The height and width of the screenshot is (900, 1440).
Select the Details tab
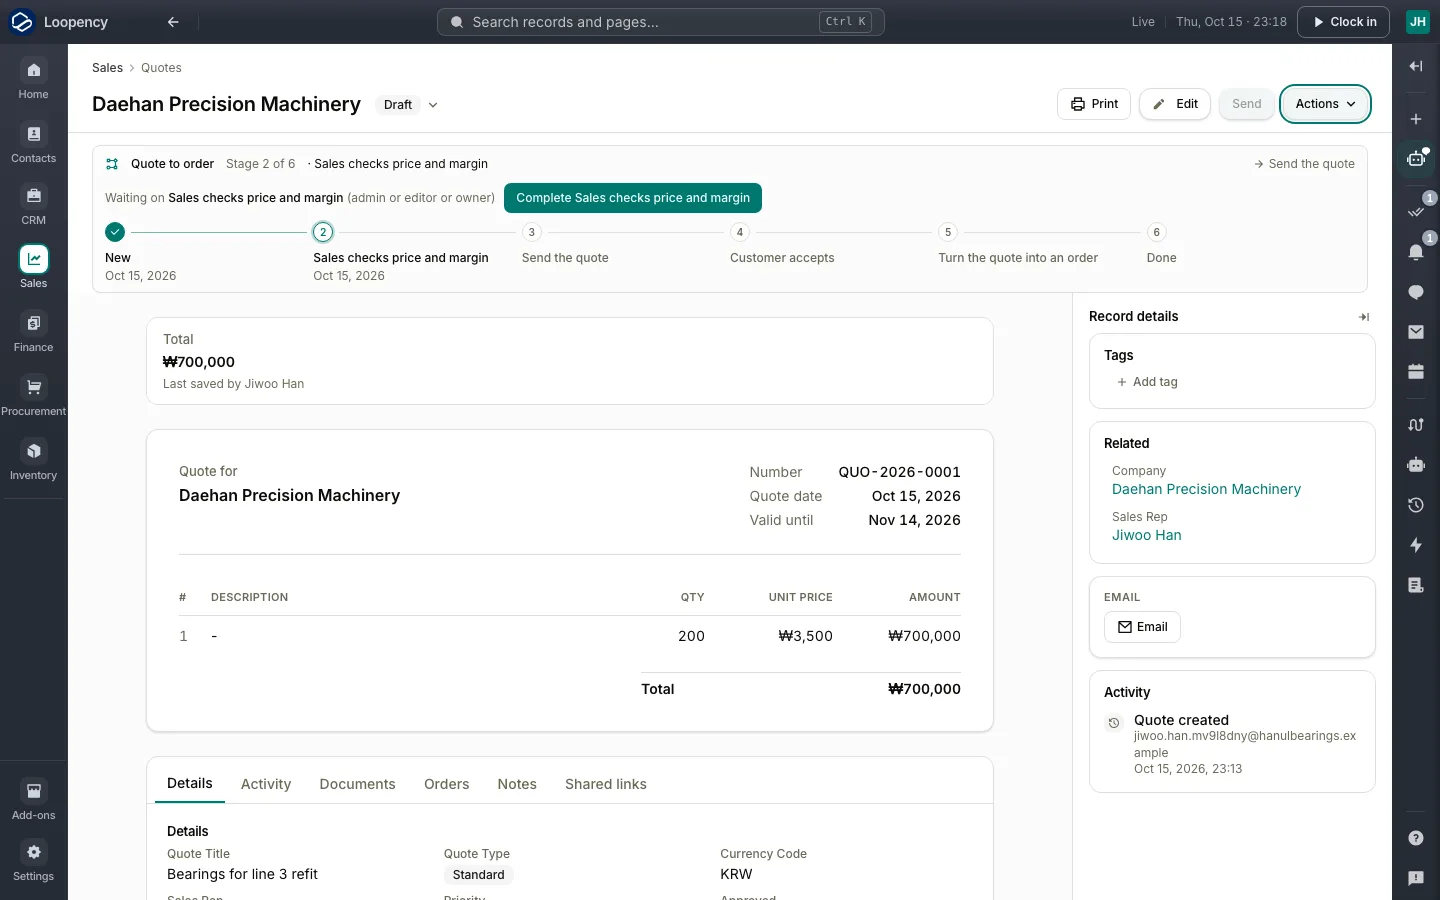tap(190, 783)
